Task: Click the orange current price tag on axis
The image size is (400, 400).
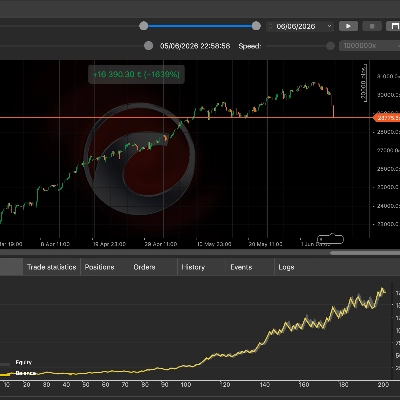Action: point(387,118)
